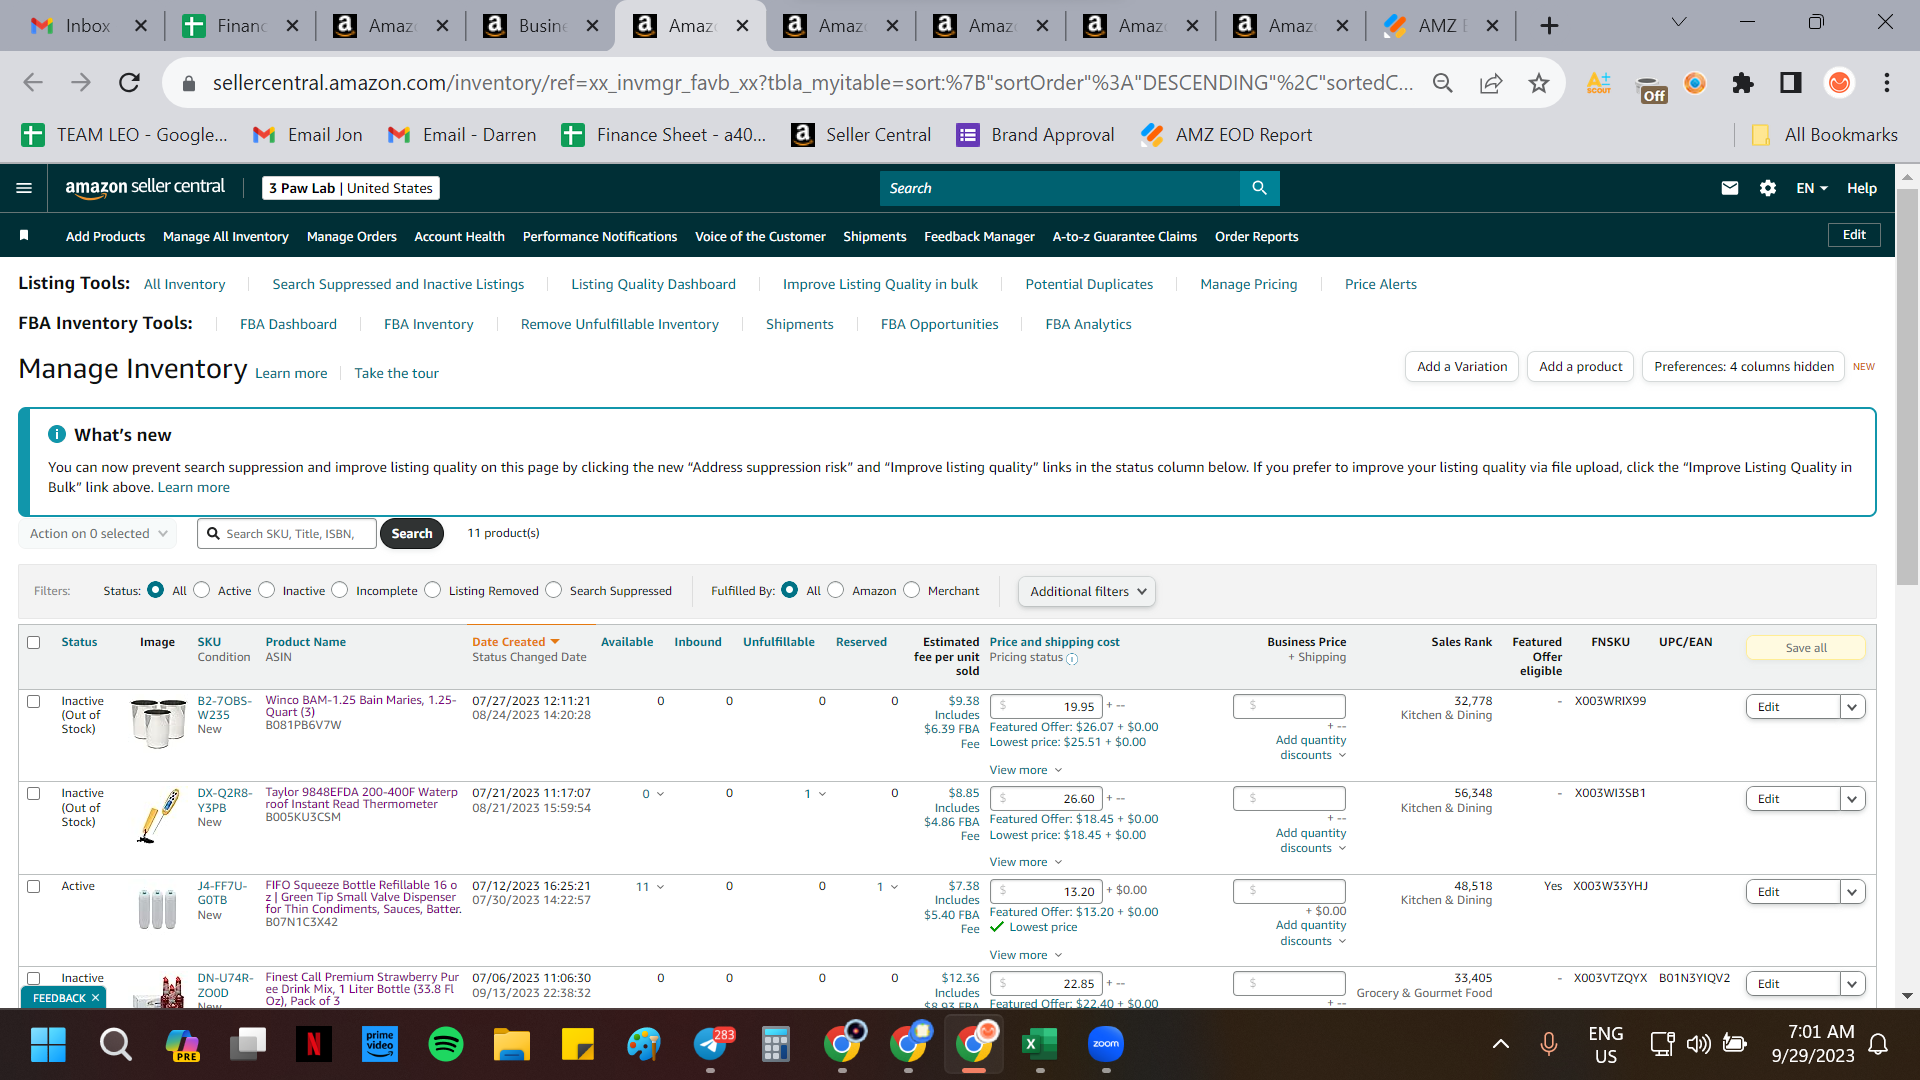Open Performance Notifications
This screenshot has width=1920, height=1080.
(600, 236)
